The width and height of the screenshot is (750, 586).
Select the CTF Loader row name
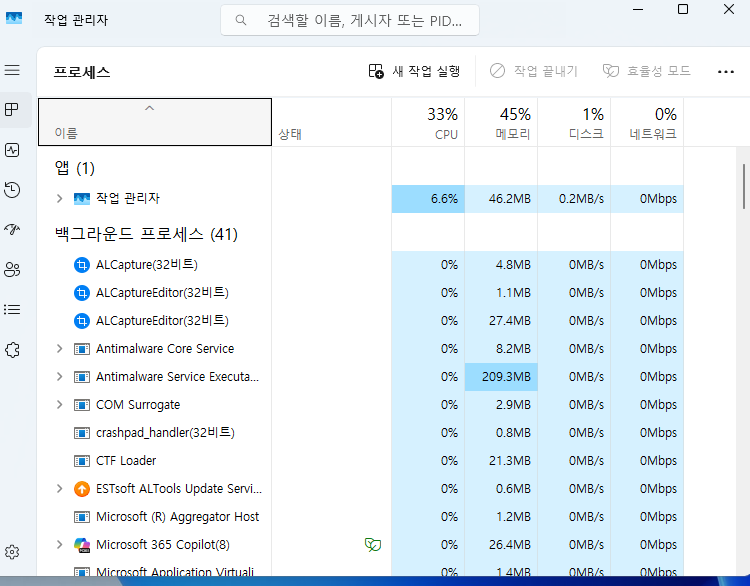click(x=126, y=461)
